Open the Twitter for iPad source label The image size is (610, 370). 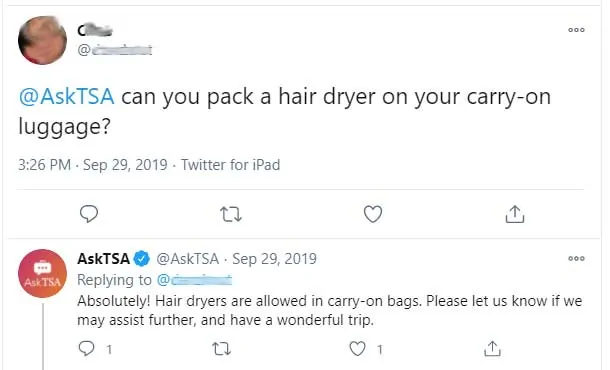(230, 165)
